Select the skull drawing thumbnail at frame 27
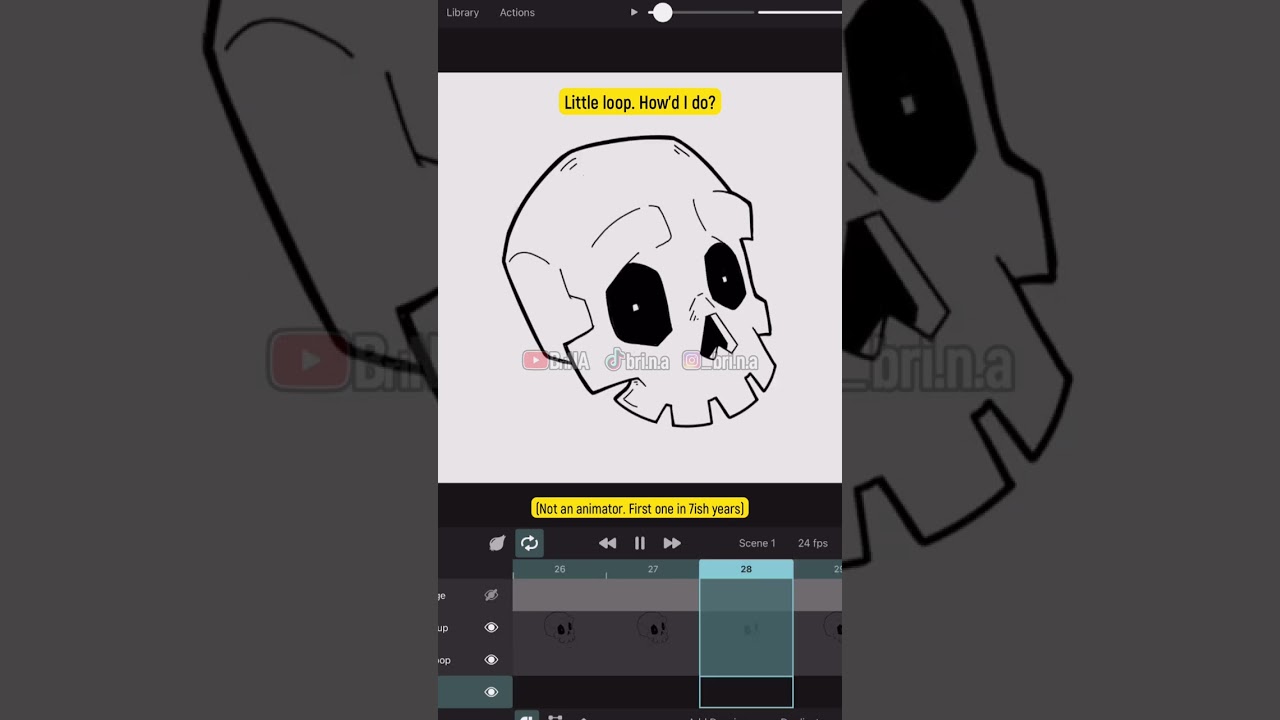Image resolution: width=1280 pixels, height=720 pixels. (653, 628)
